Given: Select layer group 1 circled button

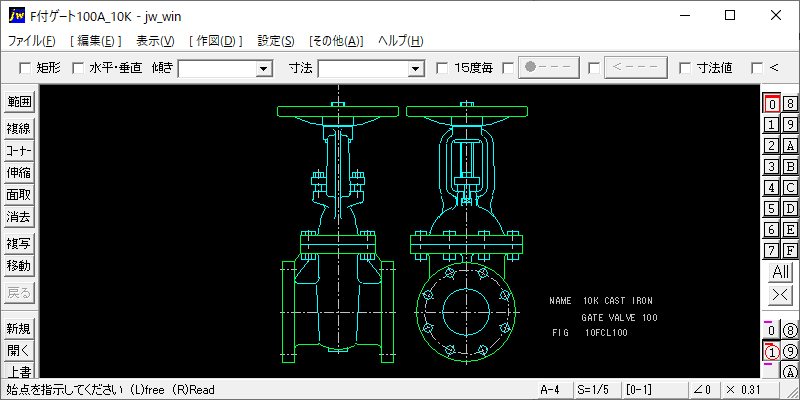Looking at the screenshot, I should coord(772,352).
